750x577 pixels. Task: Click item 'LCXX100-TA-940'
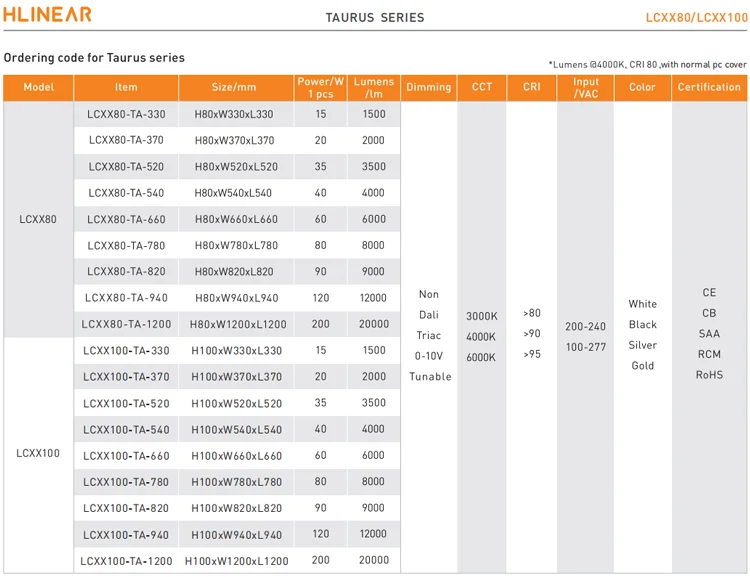(x=126, y=534)
